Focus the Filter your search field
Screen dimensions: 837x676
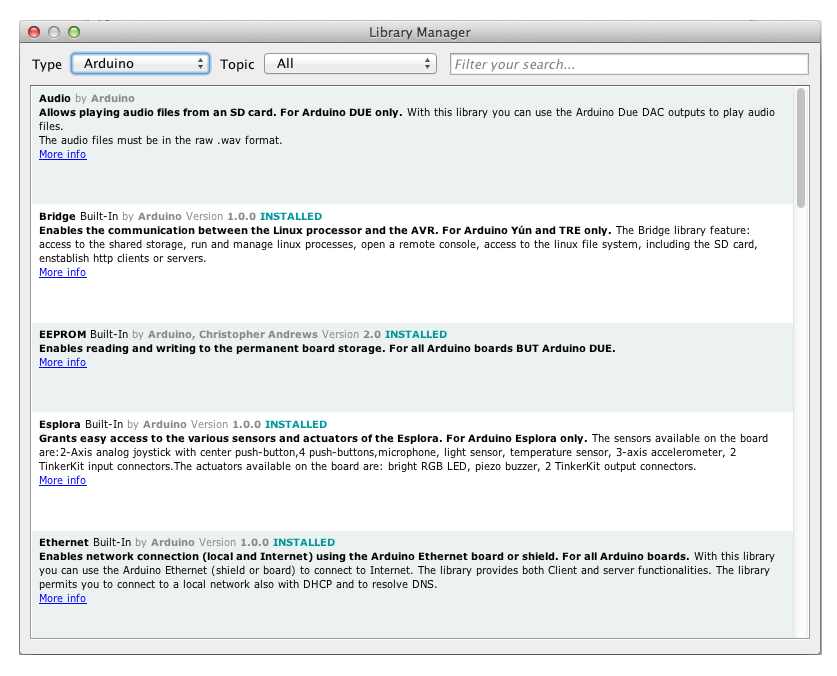click(629, 64)
